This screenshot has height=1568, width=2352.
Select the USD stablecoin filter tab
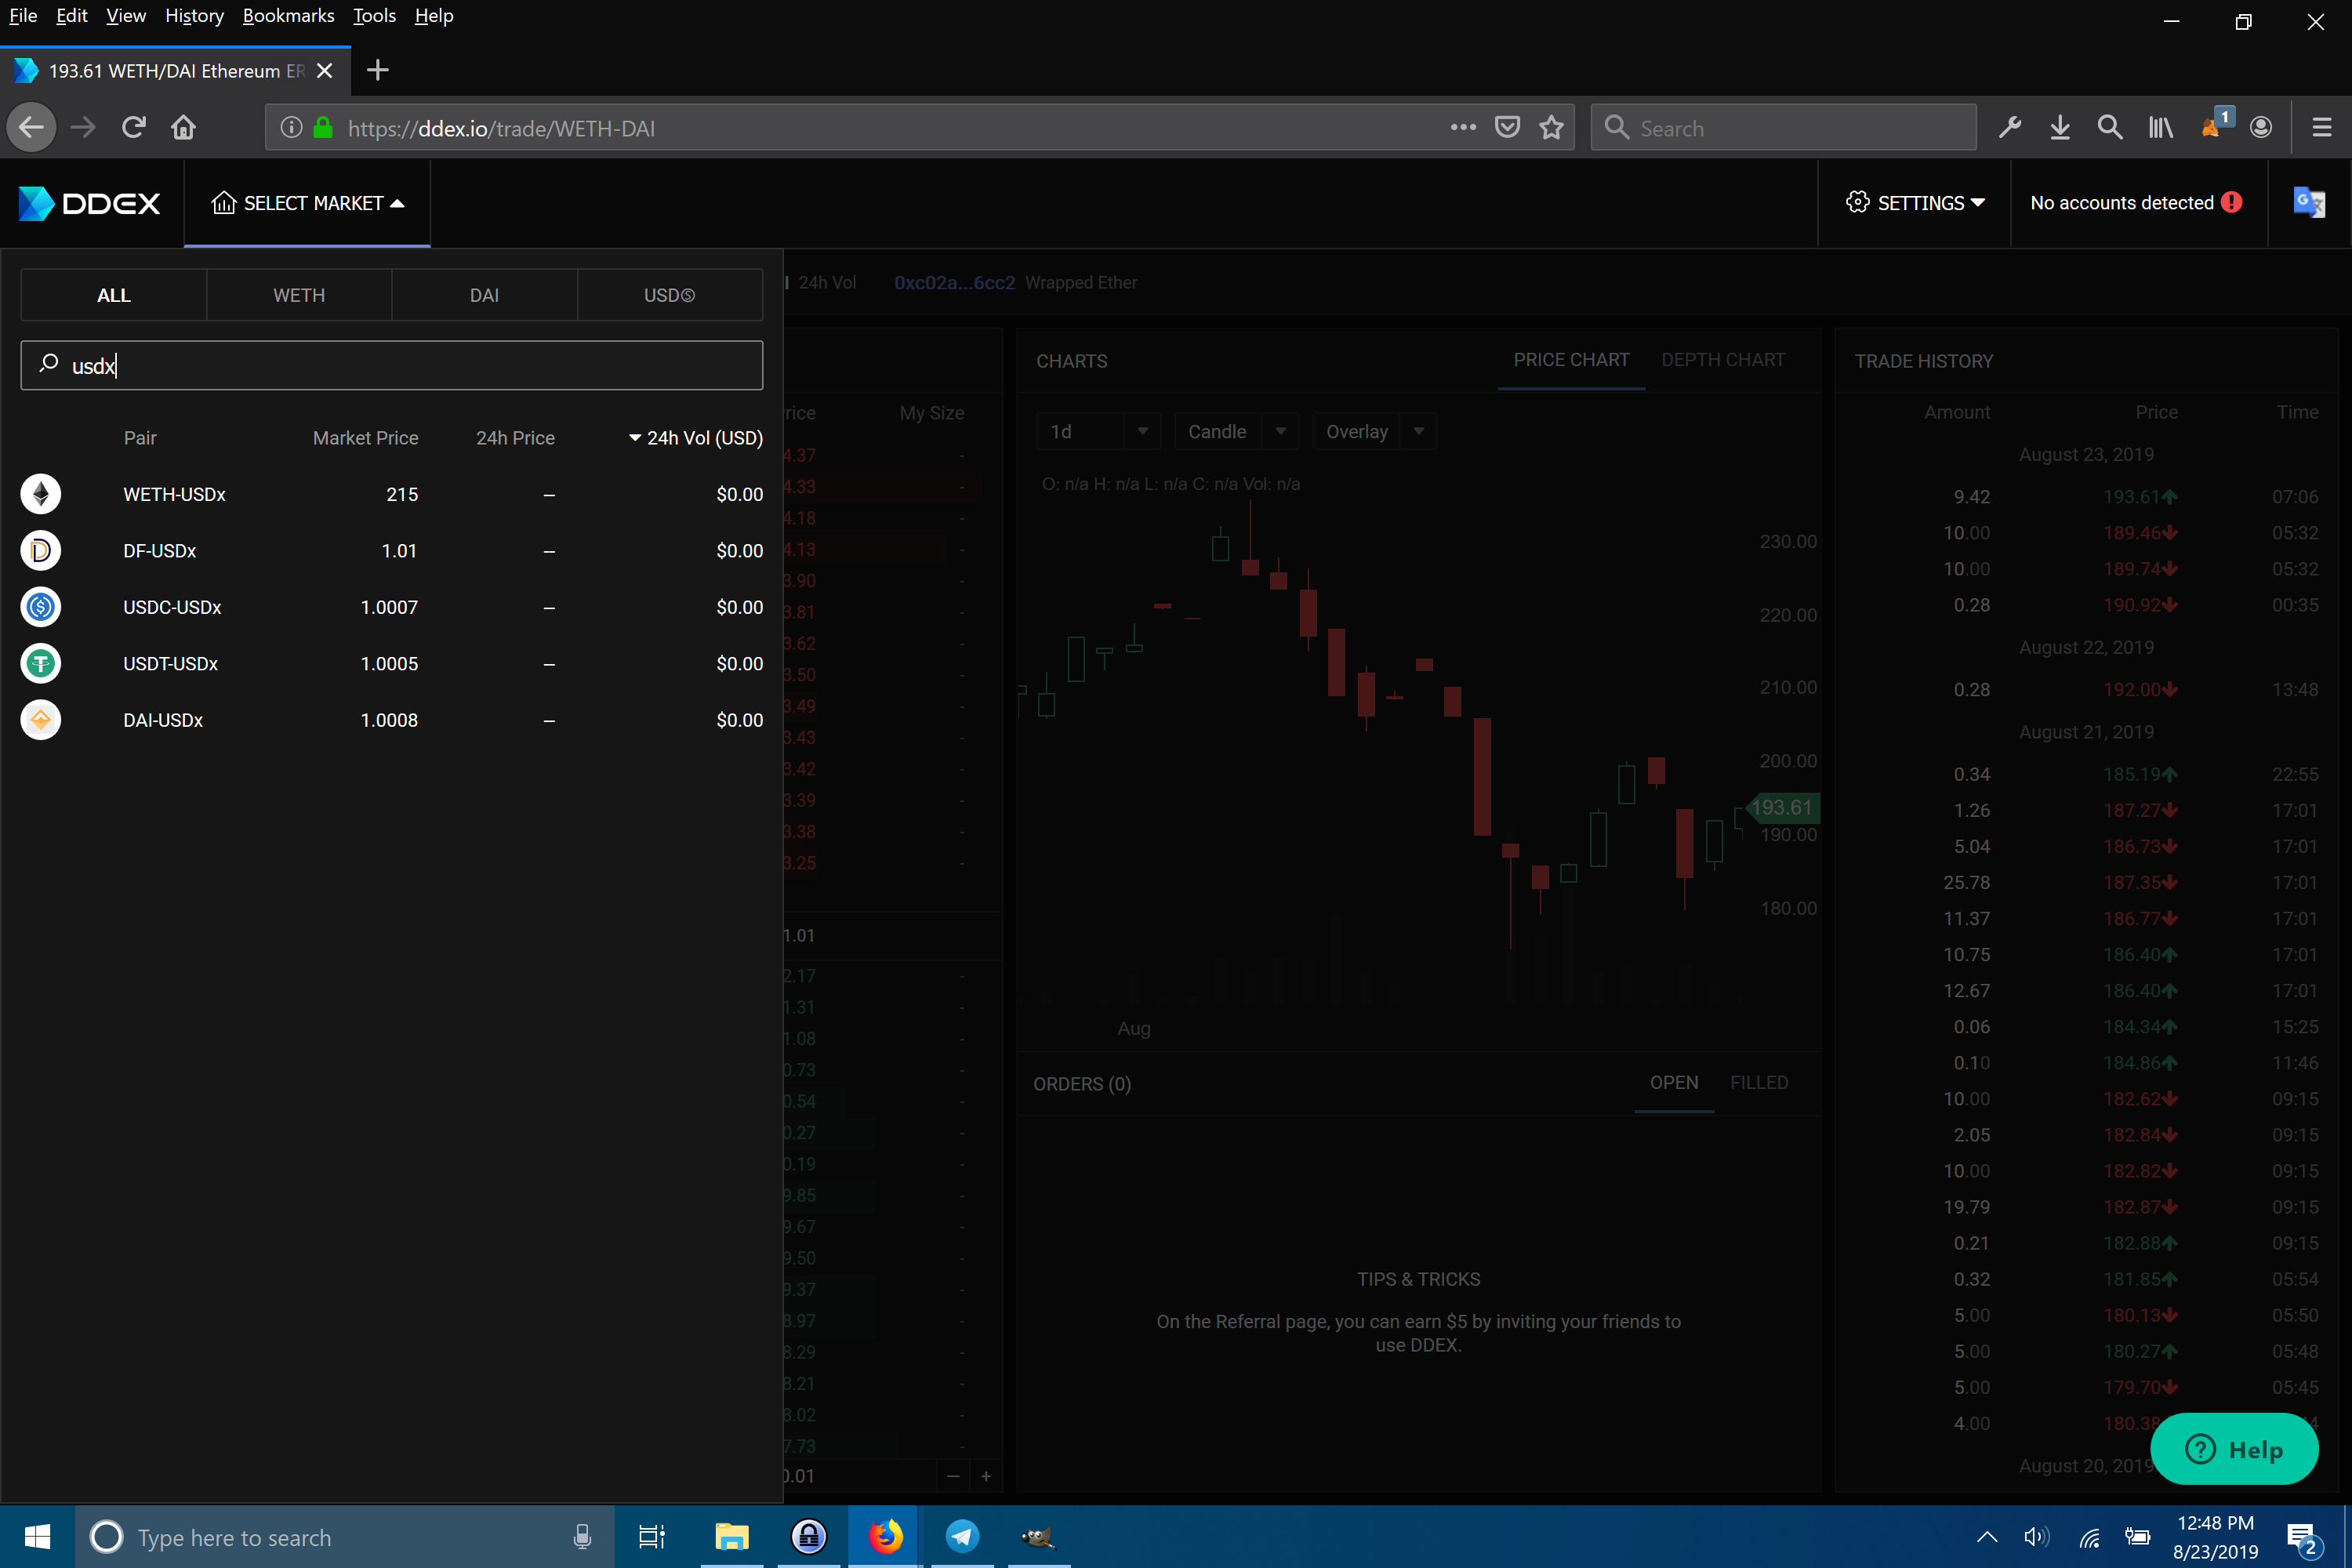[x=669, y=295]
